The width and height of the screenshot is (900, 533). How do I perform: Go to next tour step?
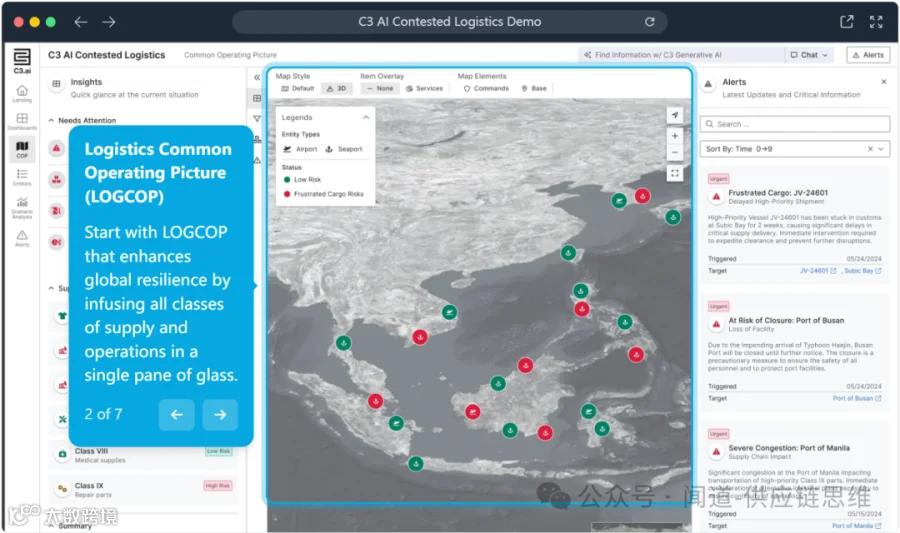click(x=220, y=414)
